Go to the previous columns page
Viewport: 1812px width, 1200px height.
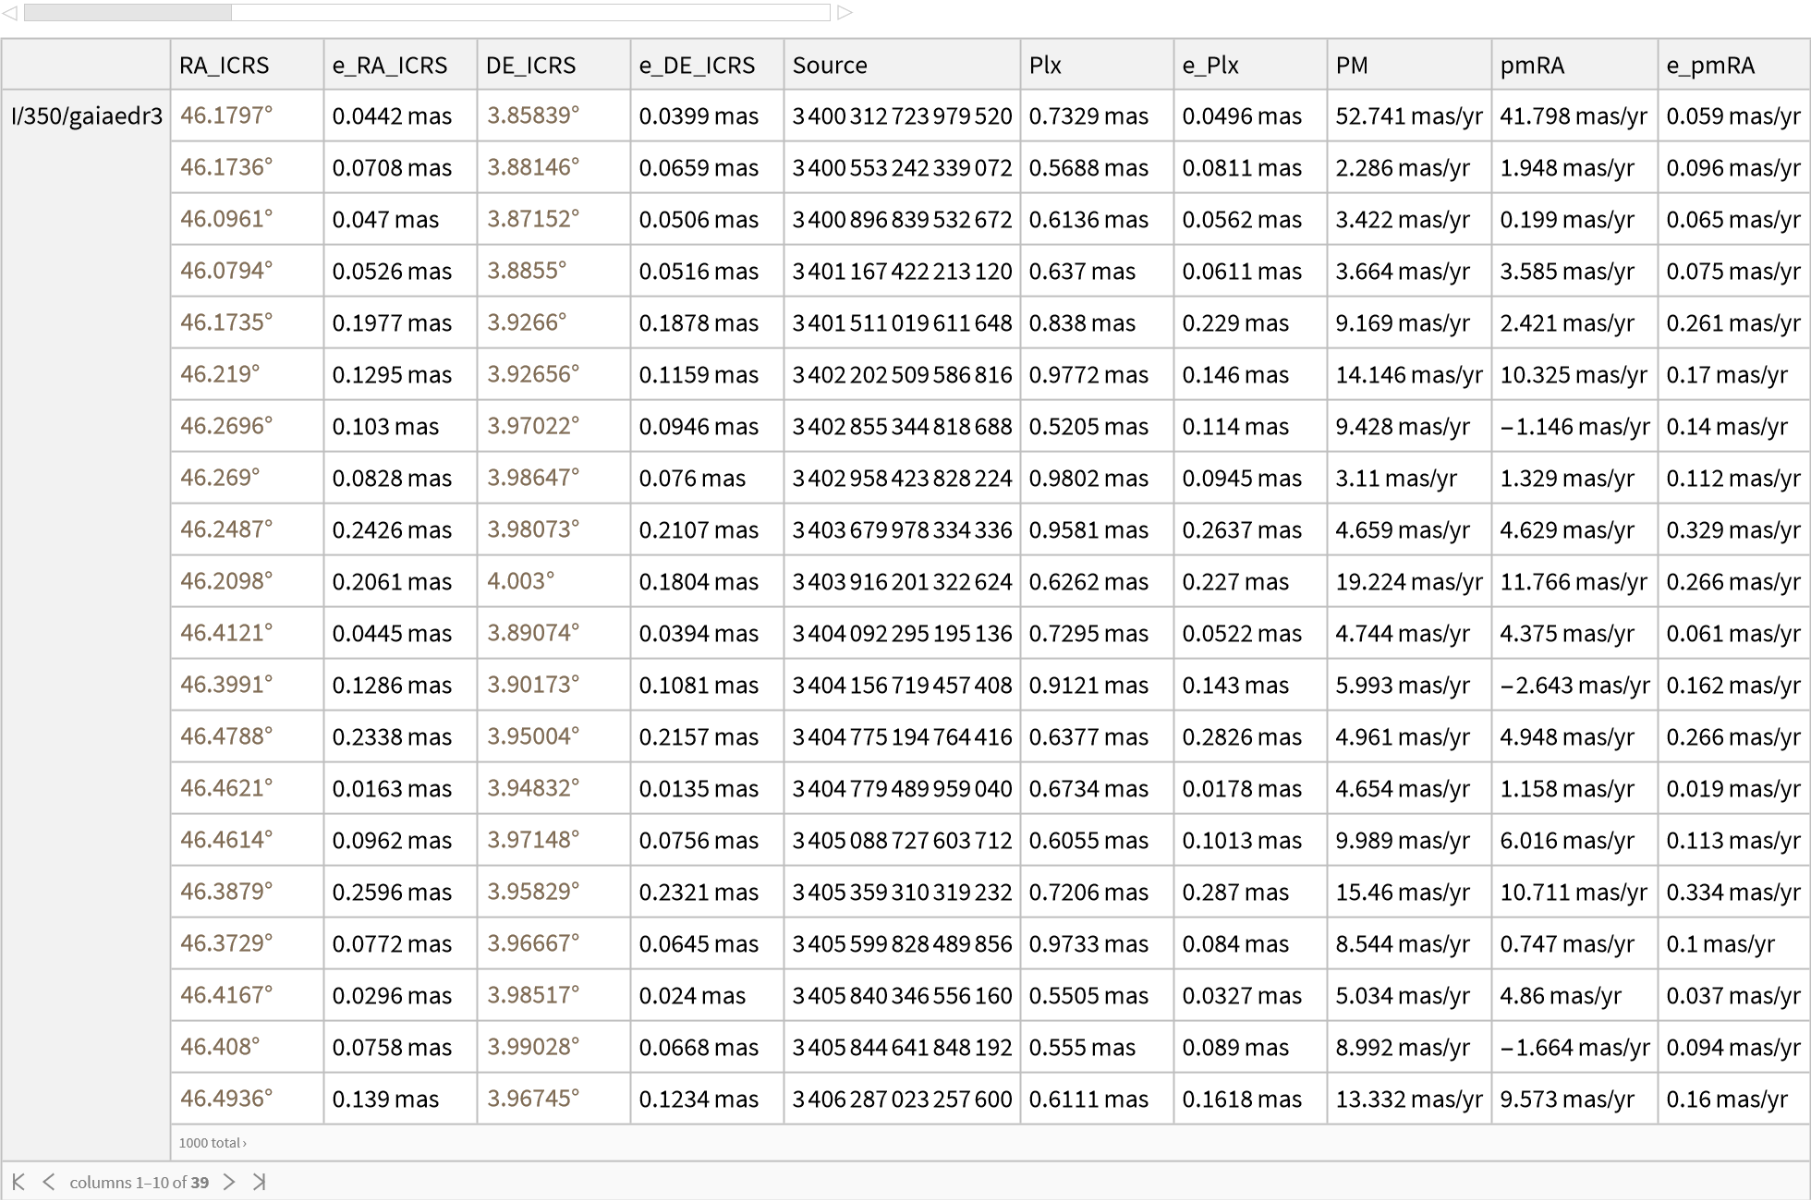tap(48, 1182)
